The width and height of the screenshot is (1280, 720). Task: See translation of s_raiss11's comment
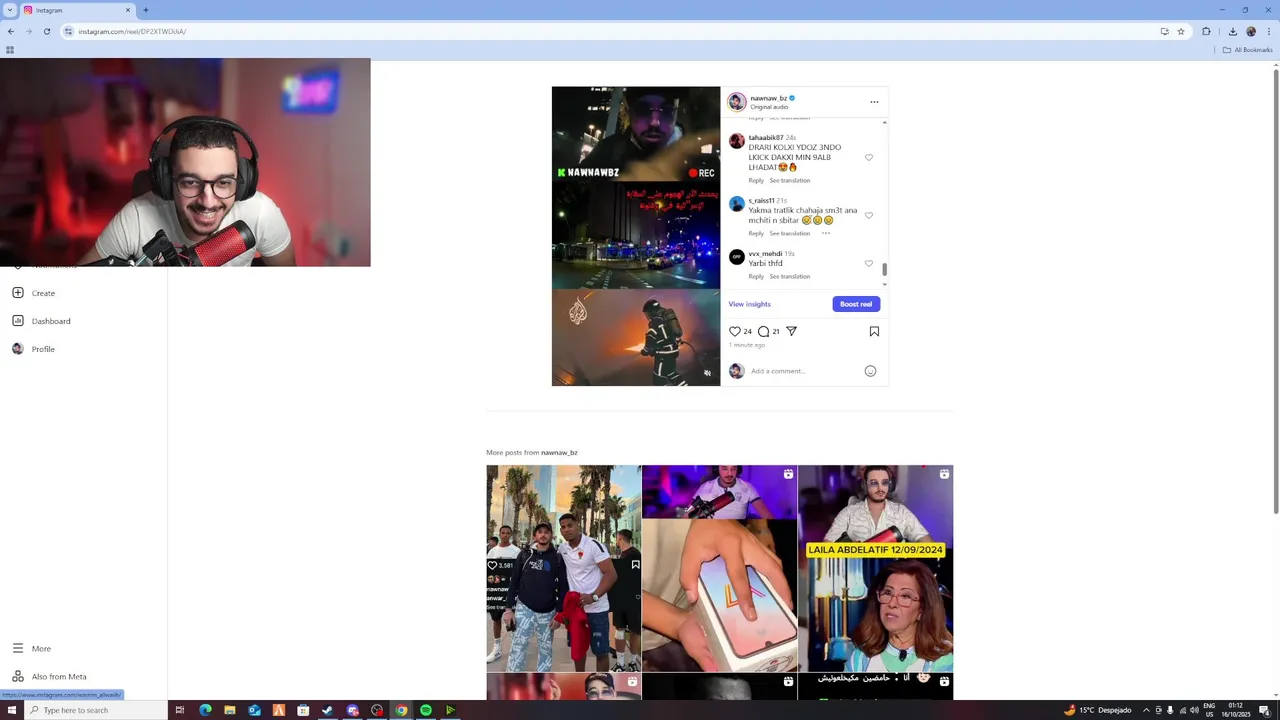tap(789, 233)
